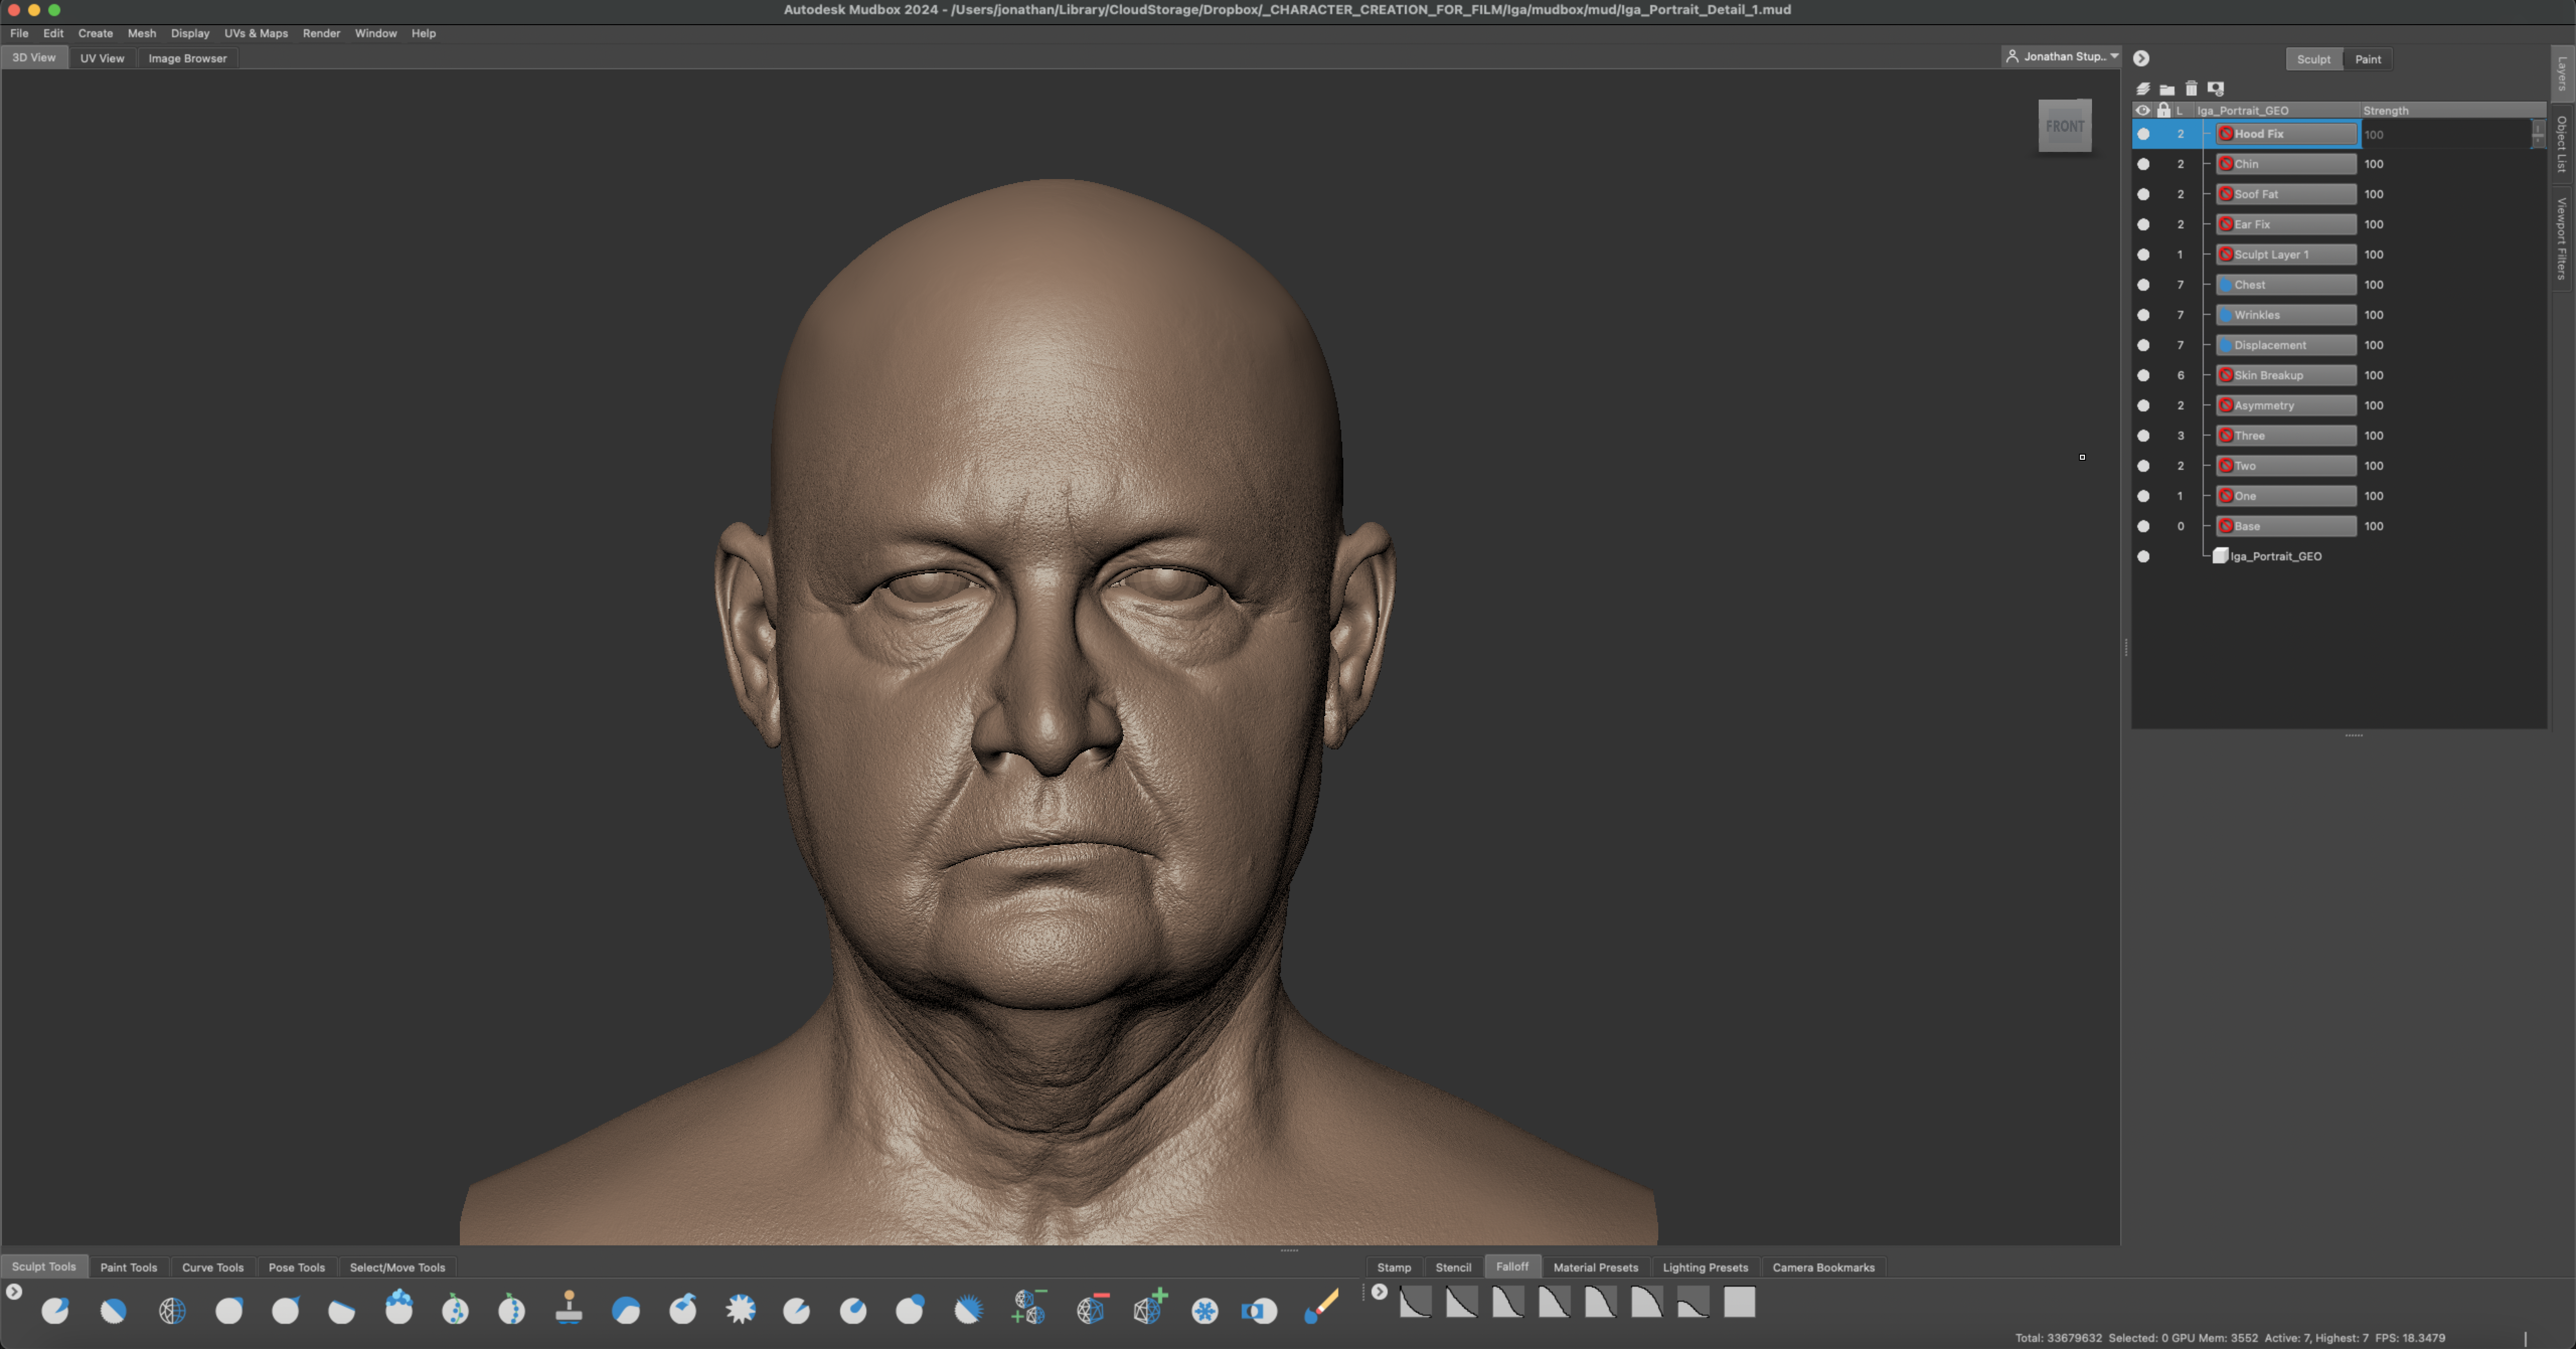Screen dimensions: 2576x1349
Task: Toggle visibility of Iga_Portrait_GEO object
Action: [2142, 556]
